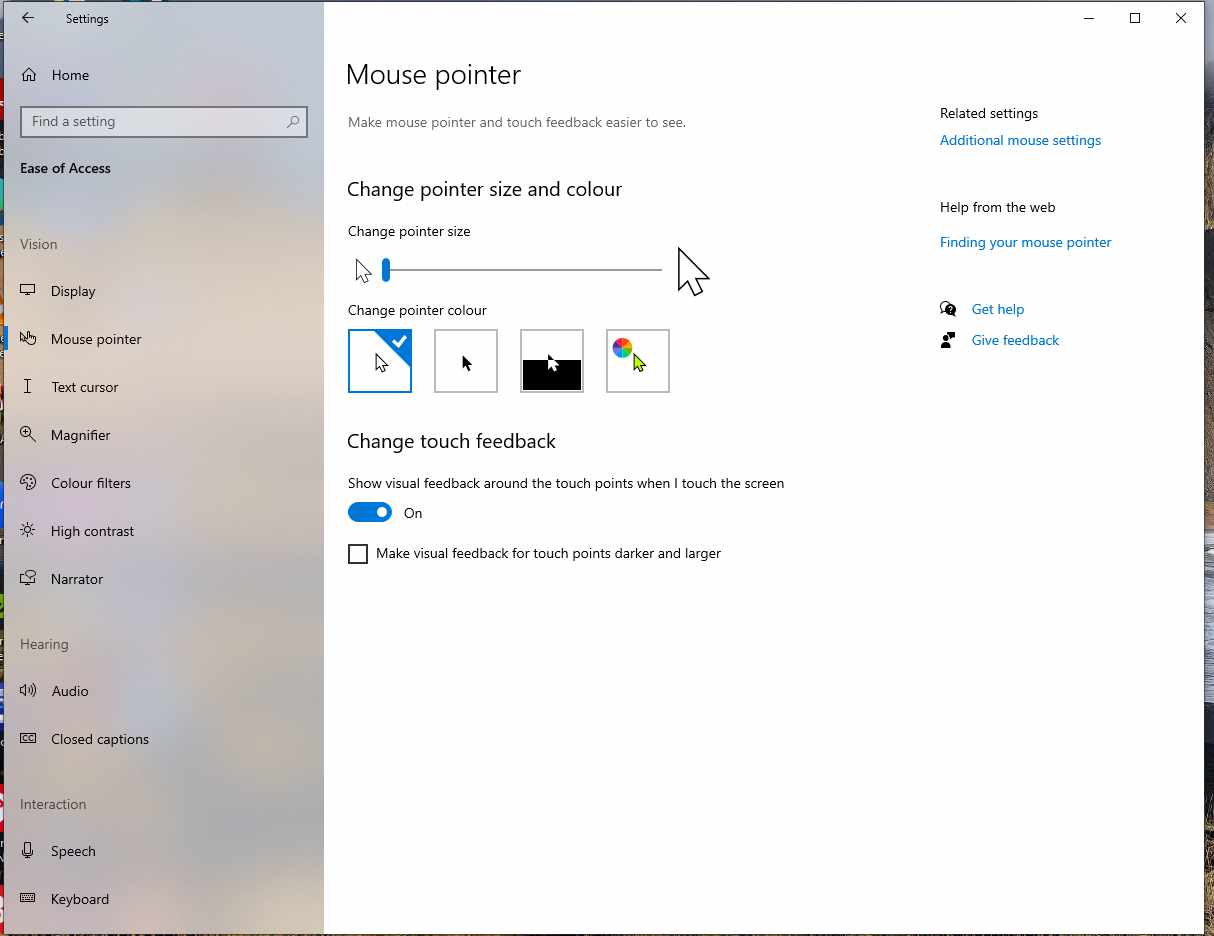This screenshot has height=936, width=1214.
Task: Open Text cursor settings
Action: coord(84,387)
